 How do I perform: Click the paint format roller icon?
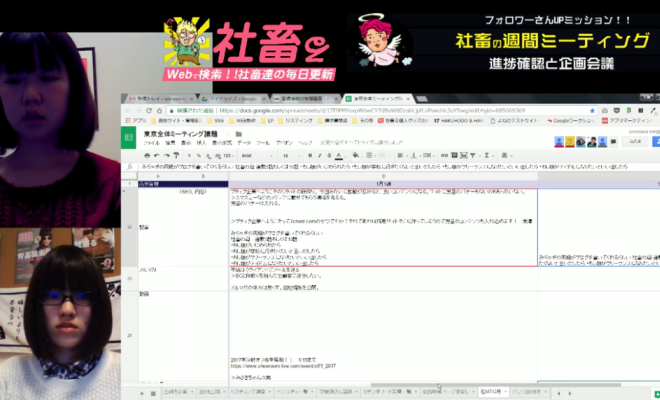click(173, 155)
